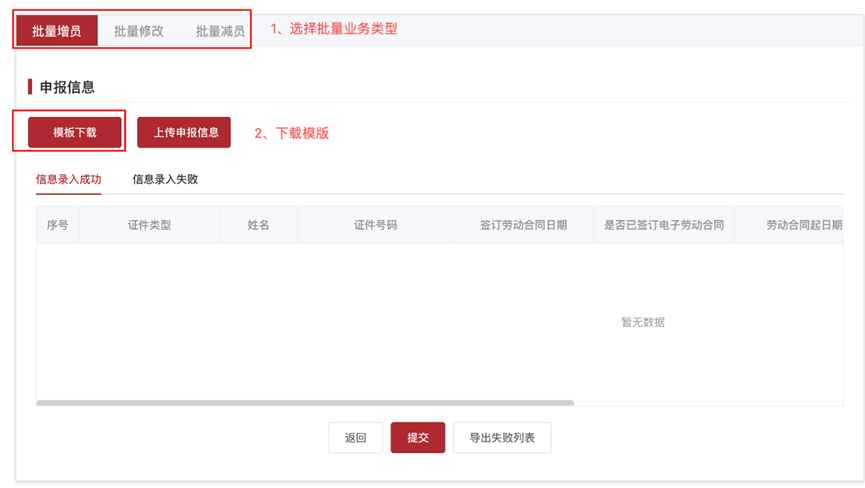Open the 批量减员 tab
865x488 pixels.
click(220, 31)
